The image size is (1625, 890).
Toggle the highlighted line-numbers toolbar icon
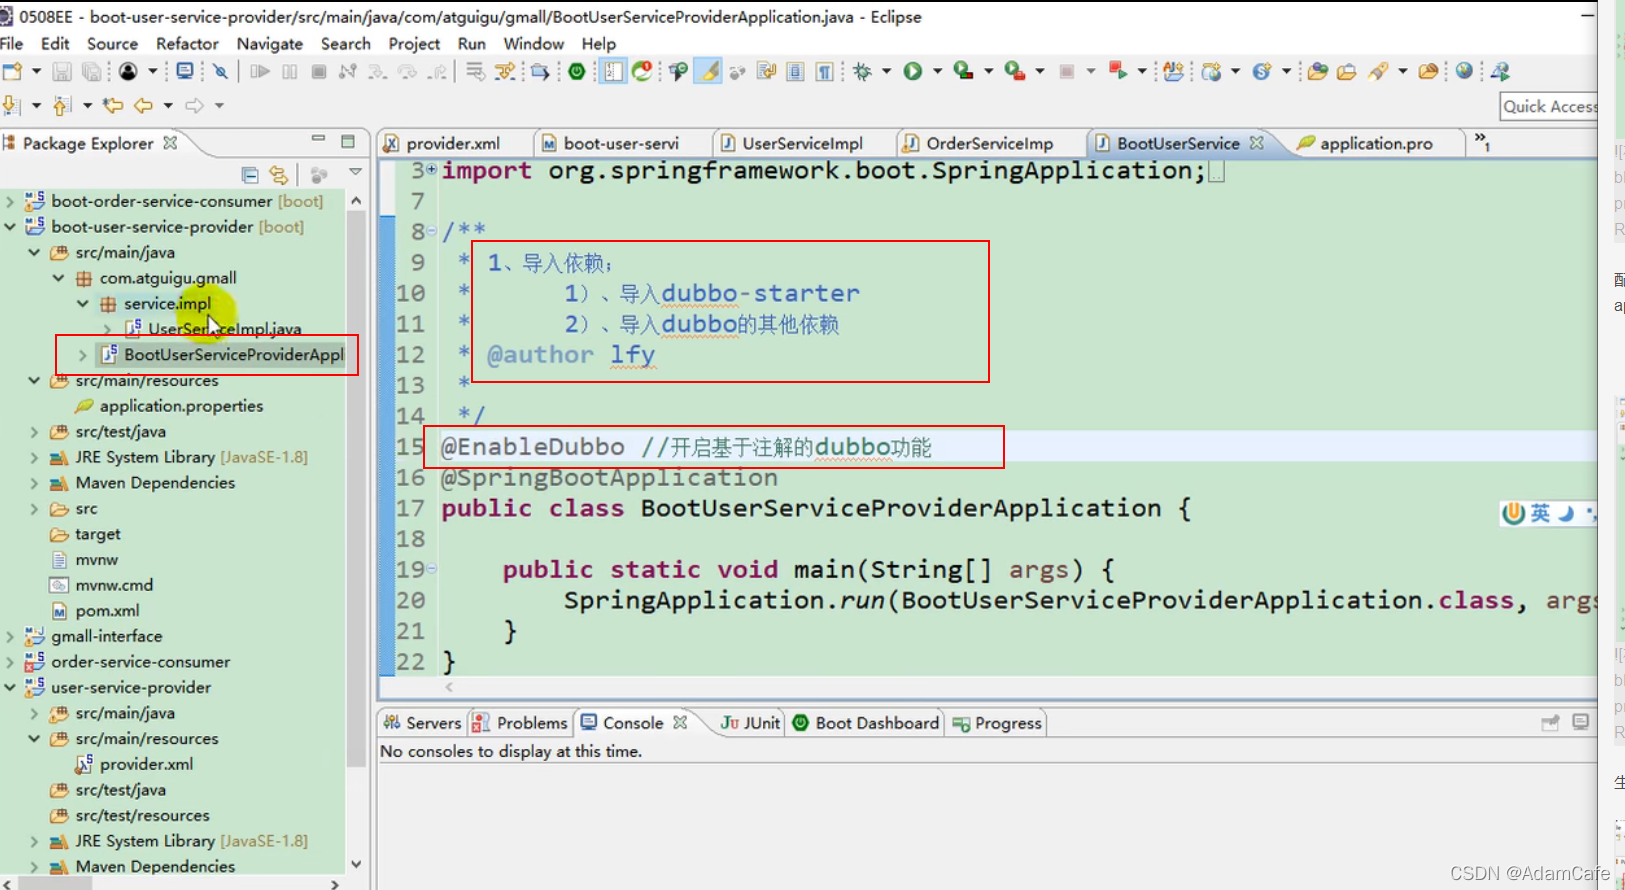coord(612,71)
